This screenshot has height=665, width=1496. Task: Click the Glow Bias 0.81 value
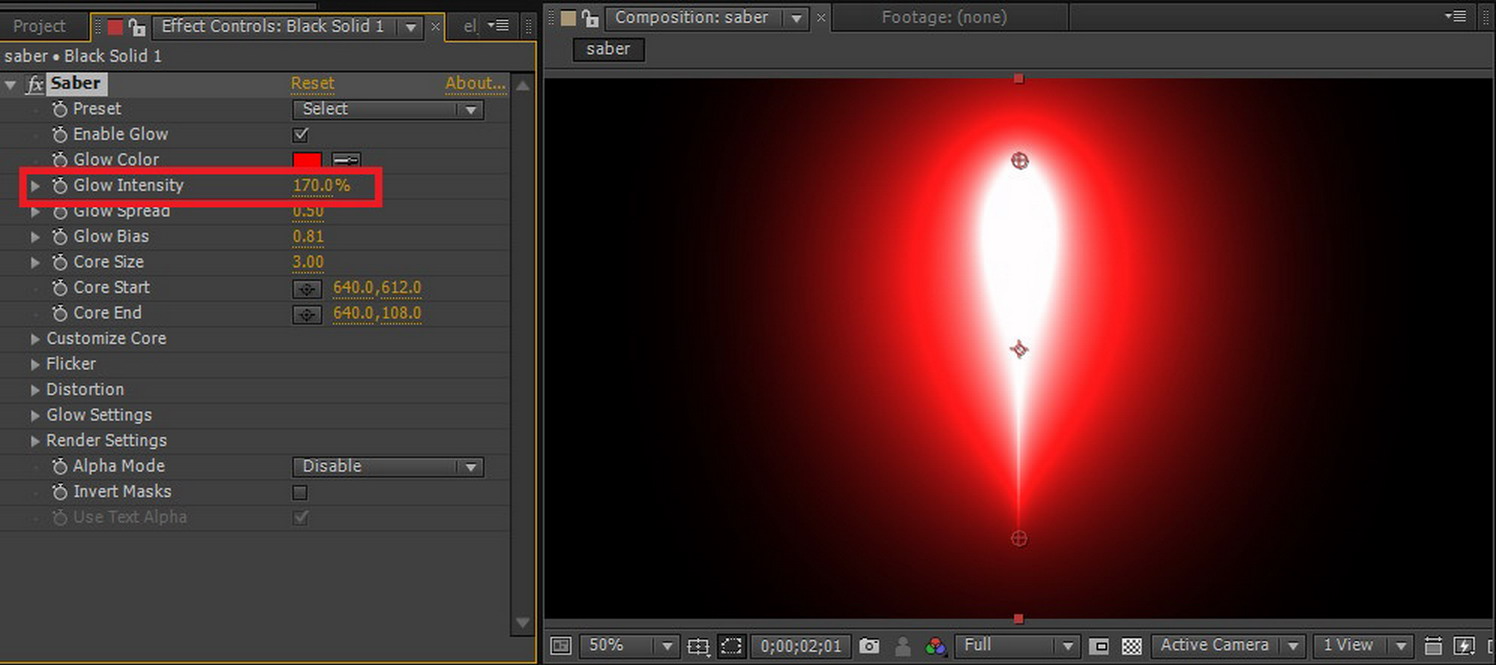tap(308, 237)
